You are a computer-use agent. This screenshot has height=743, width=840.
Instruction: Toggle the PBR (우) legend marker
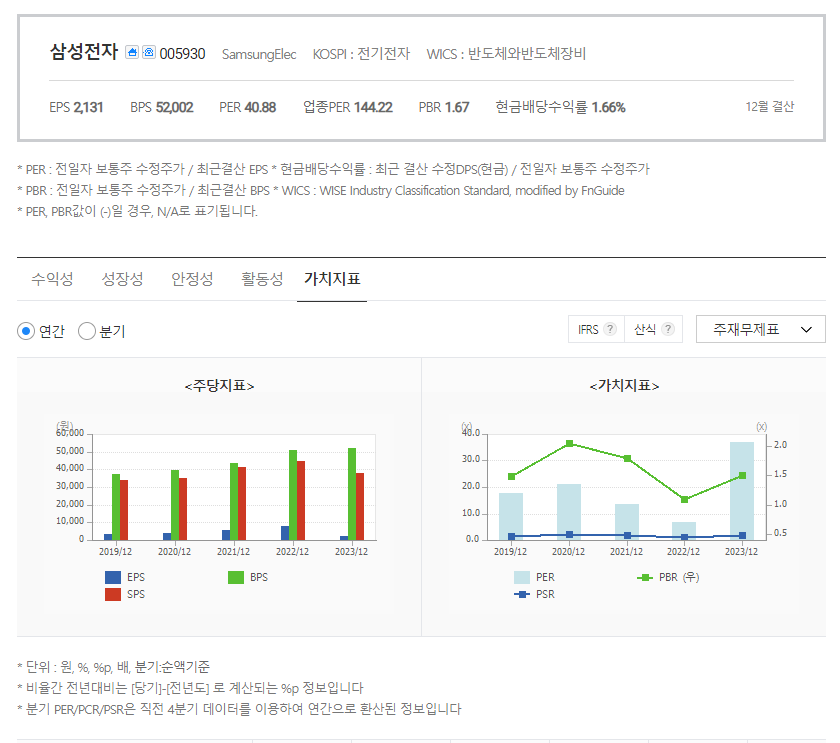pos(645,577)
